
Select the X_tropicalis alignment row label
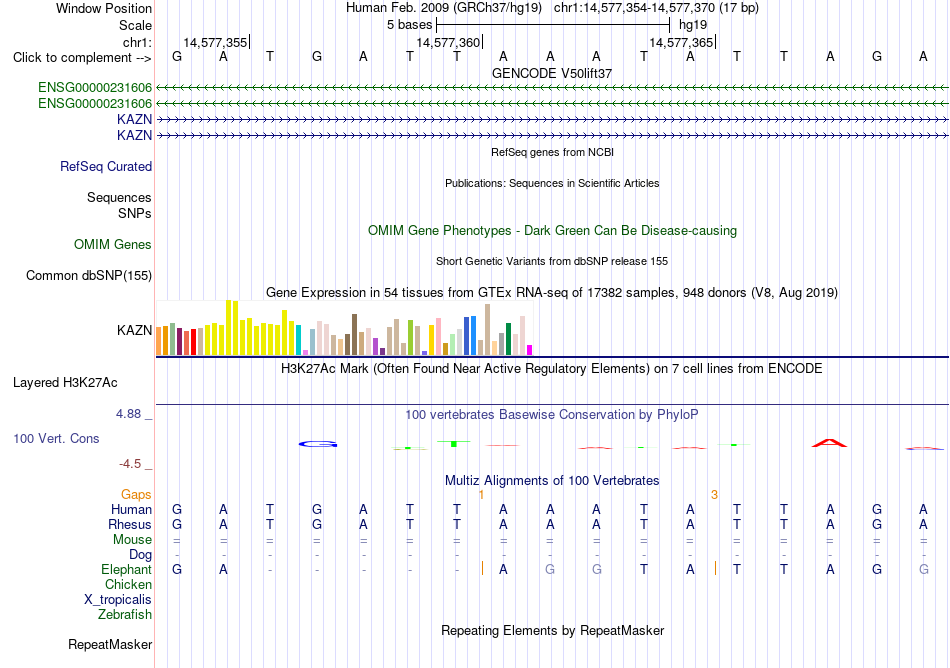coord(118,600)
